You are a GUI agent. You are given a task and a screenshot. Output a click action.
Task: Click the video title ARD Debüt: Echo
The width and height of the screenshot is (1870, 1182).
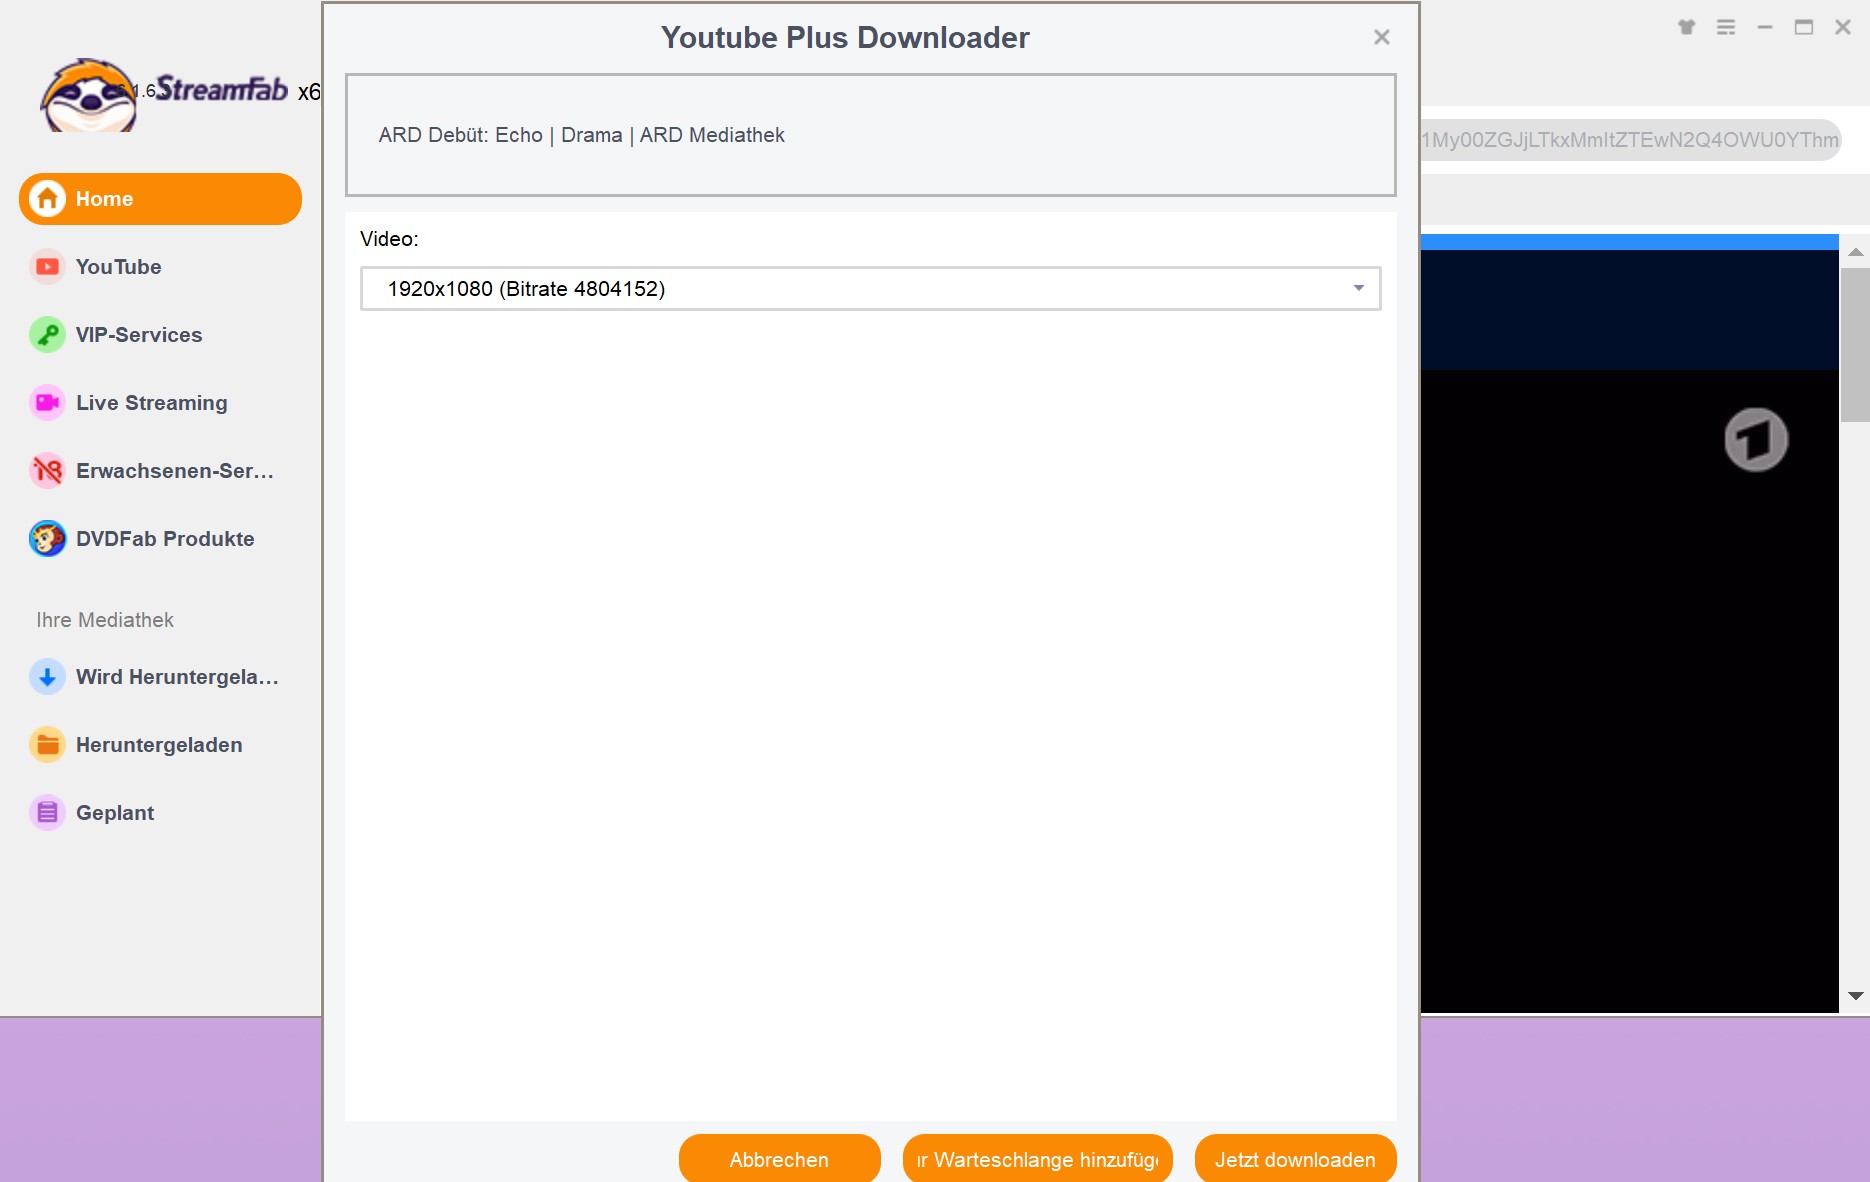pyautogui.click(x=581, y=135)
